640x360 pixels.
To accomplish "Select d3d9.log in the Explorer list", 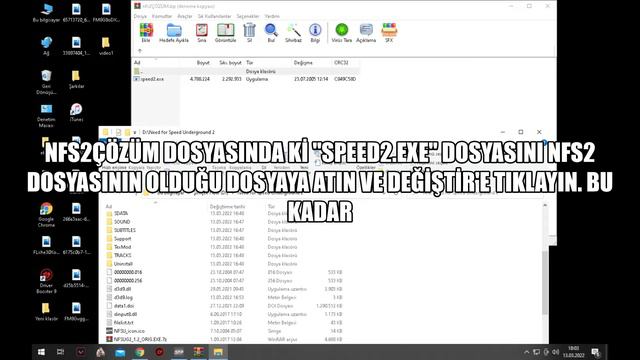I will (123, 298).
